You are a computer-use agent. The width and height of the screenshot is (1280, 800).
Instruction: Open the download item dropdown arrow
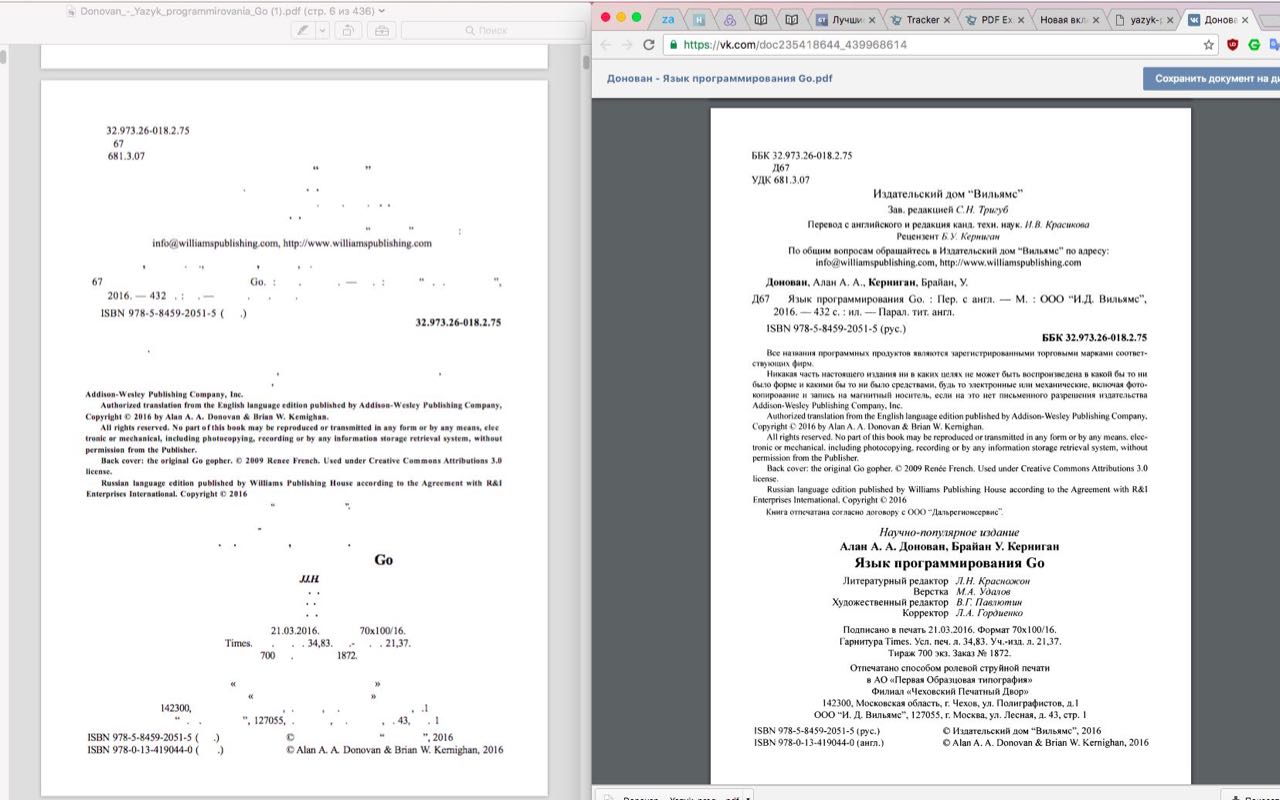point(749,797)
